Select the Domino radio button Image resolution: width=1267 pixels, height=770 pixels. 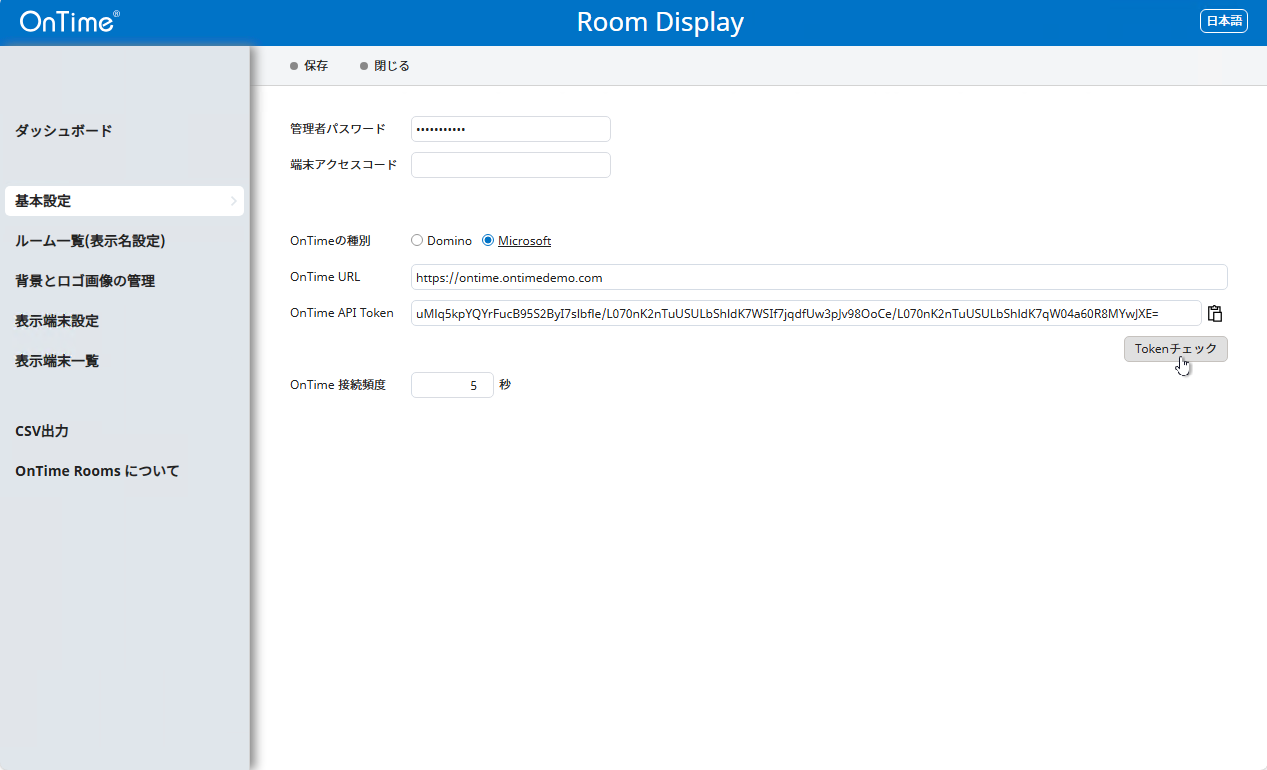(417, 241)
